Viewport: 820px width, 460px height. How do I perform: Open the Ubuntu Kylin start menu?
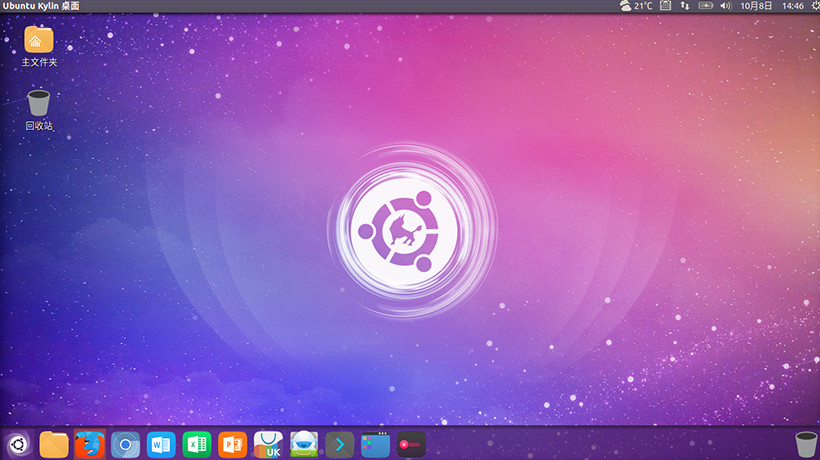[17, 444]
